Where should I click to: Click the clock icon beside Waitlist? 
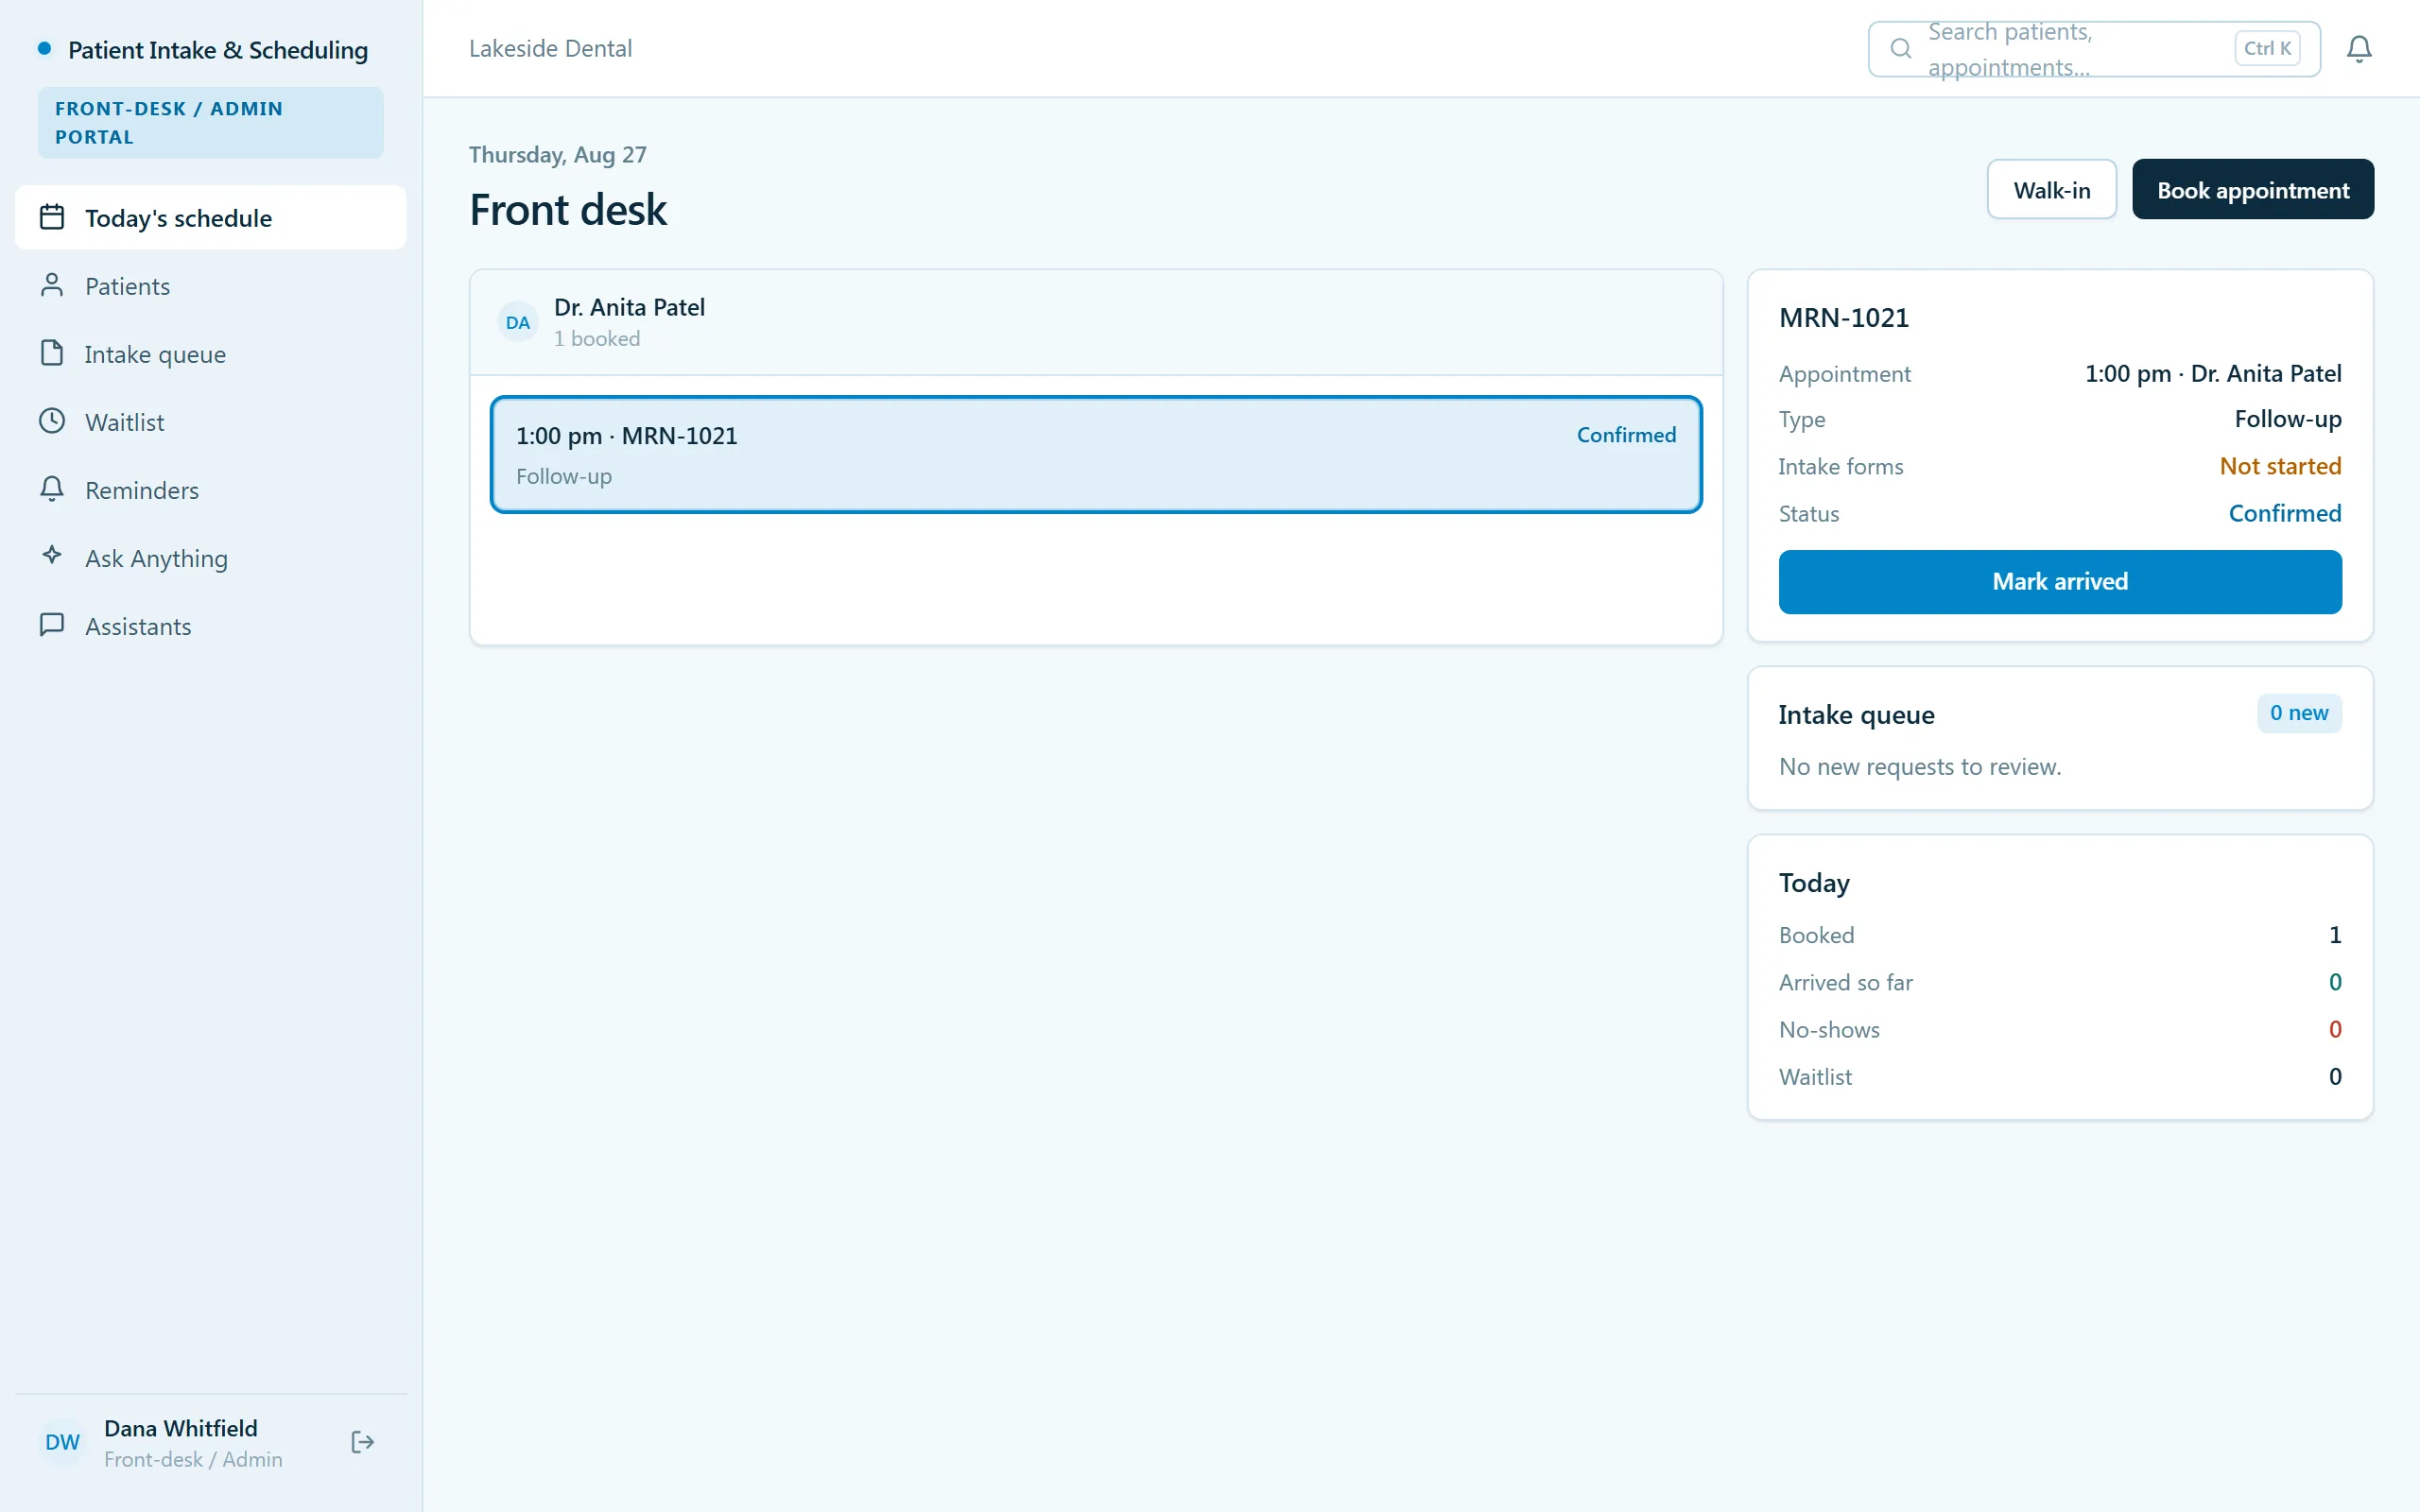52,421
